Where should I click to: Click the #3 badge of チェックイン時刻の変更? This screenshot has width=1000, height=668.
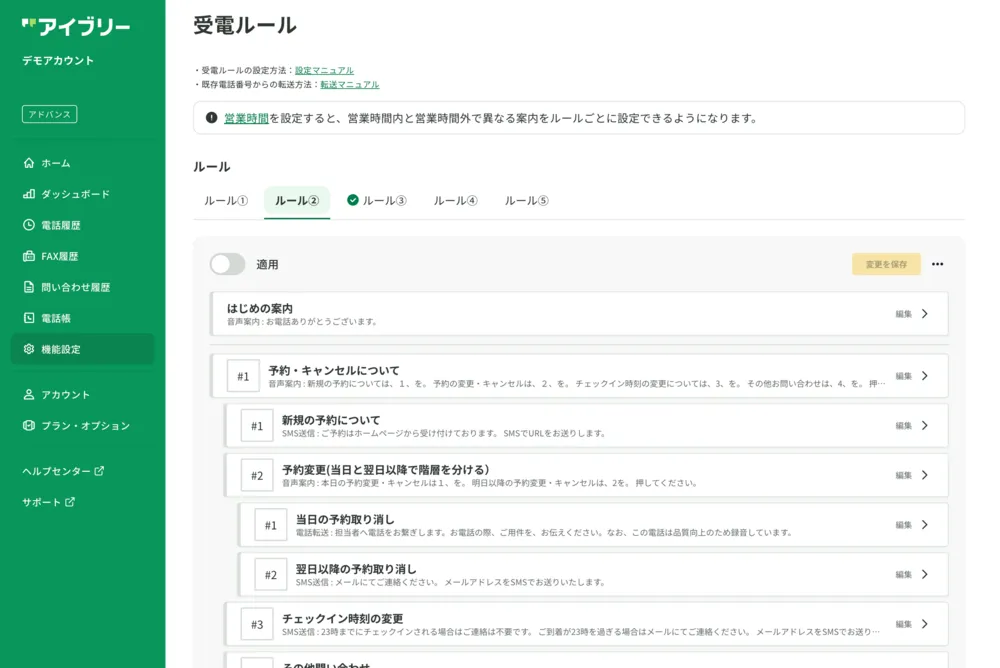click(257, 625)
